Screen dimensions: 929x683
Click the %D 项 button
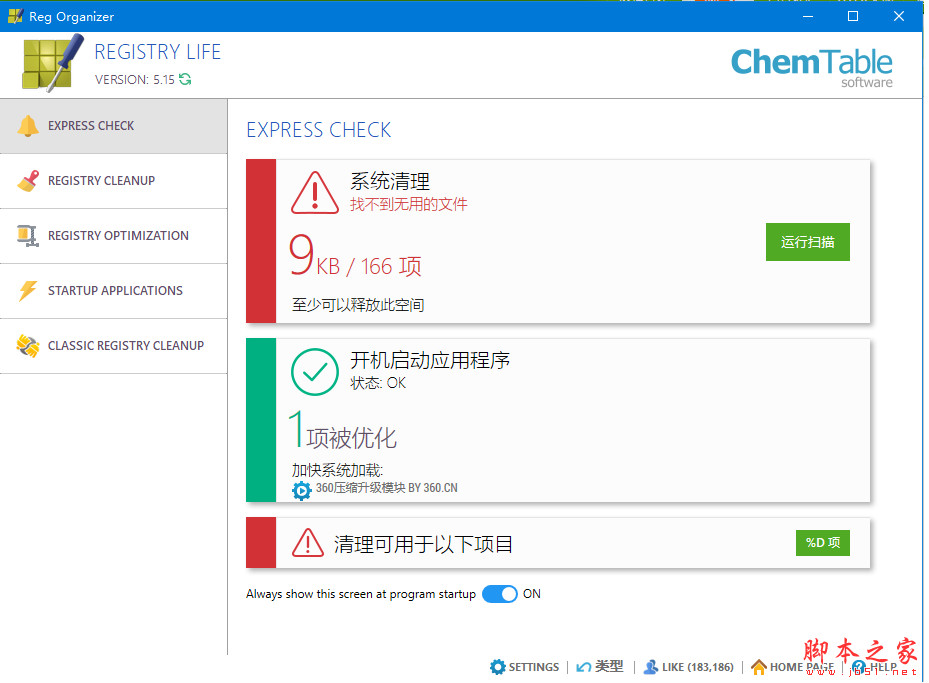tap(822, 542)
